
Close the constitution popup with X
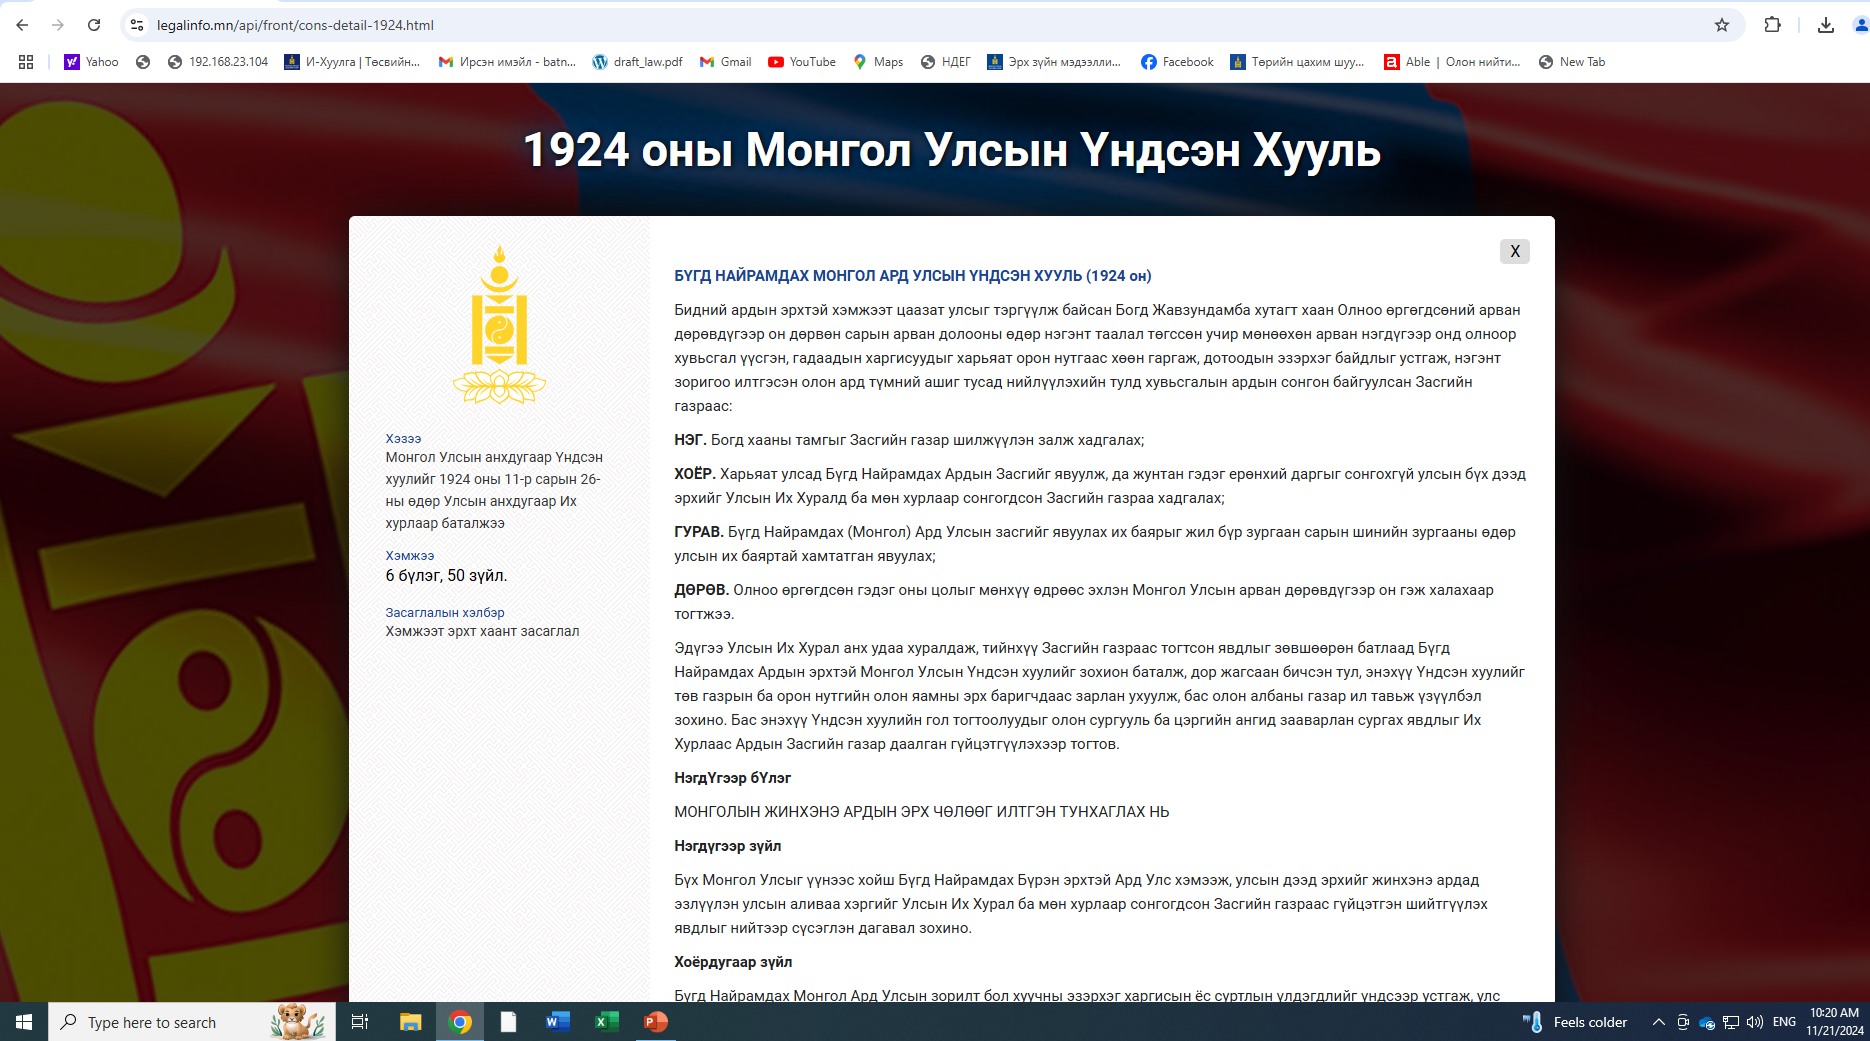click(x=1514, y=251)
